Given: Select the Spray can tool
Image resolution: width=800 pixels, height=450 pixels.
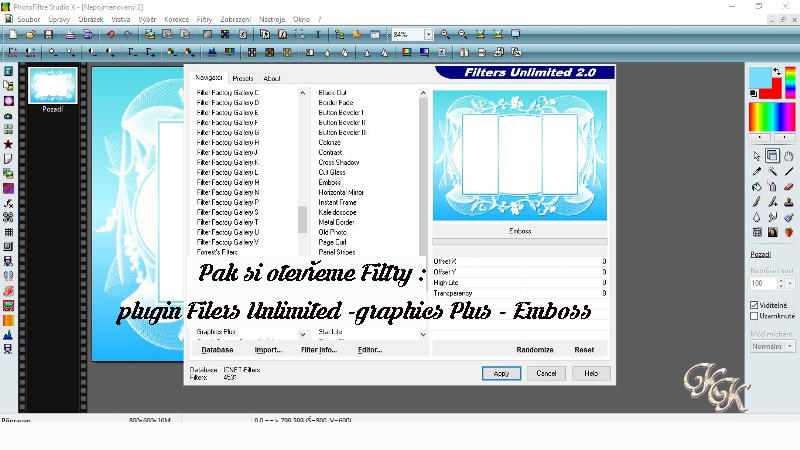Looking at the screenshot, I should point(772,187).
